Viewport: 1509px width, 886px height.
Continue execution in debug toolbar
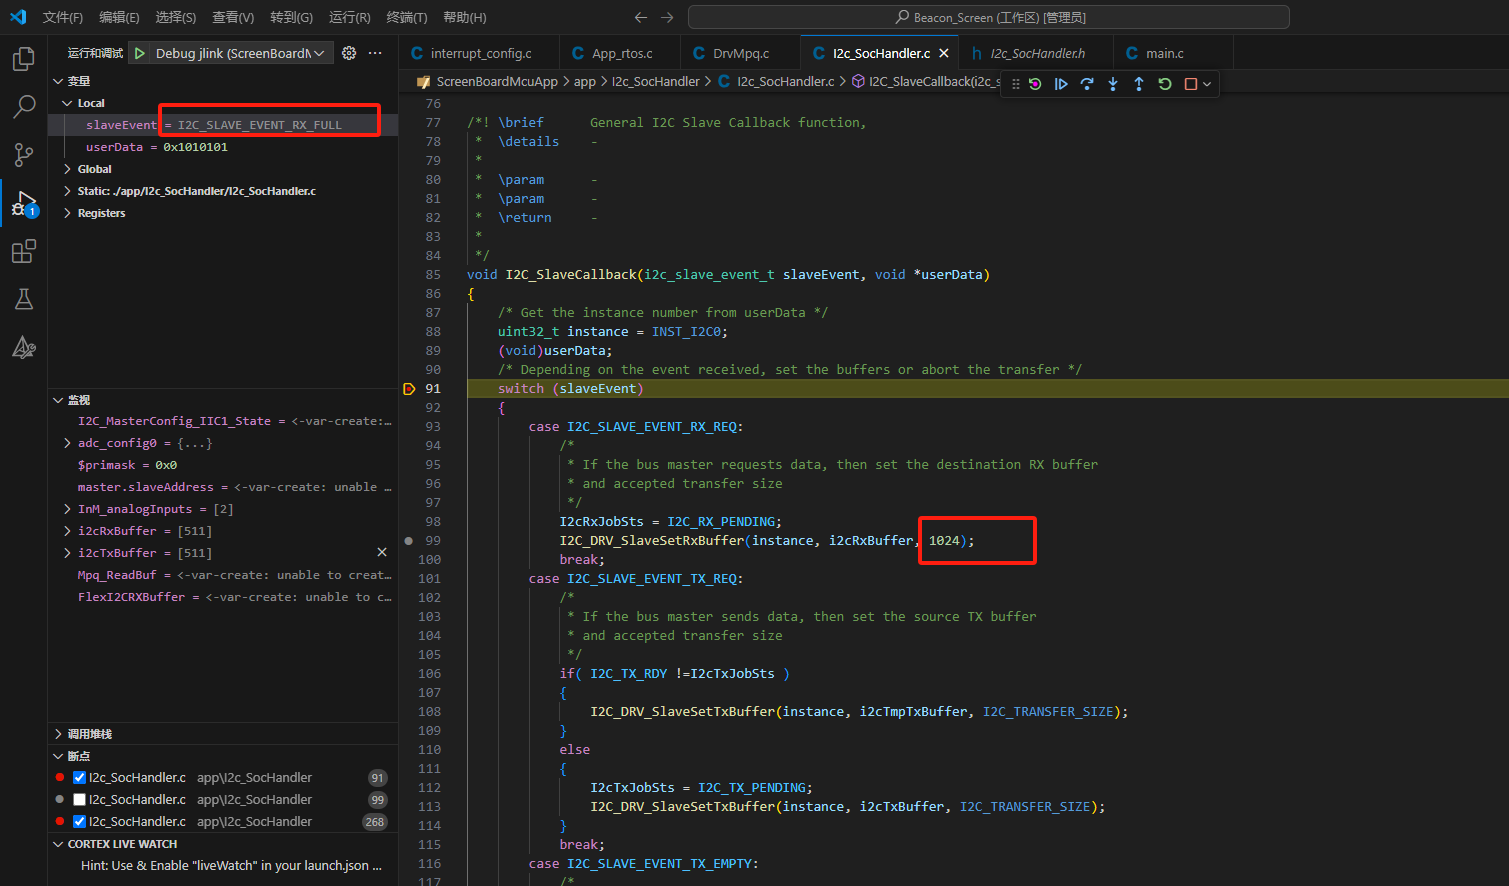click(1061, 84)
